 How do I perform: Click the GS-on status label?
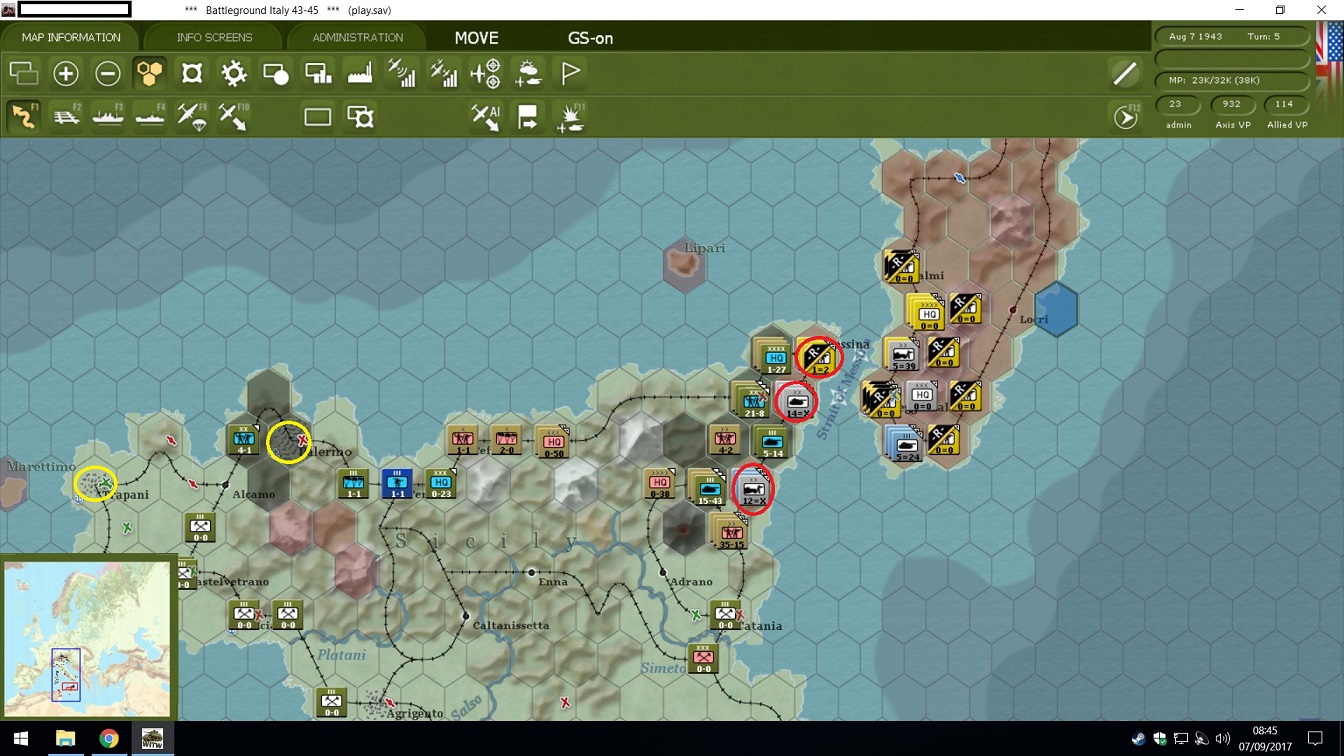click(x=590, y=38)
